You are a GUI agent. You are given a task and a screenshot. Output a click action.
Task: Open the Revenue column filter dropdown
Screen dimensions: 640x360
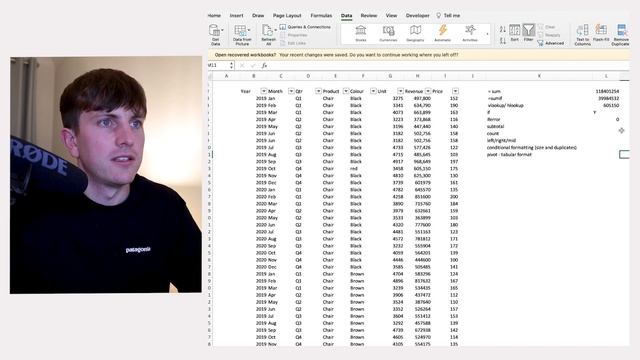(x=428, y=91)
